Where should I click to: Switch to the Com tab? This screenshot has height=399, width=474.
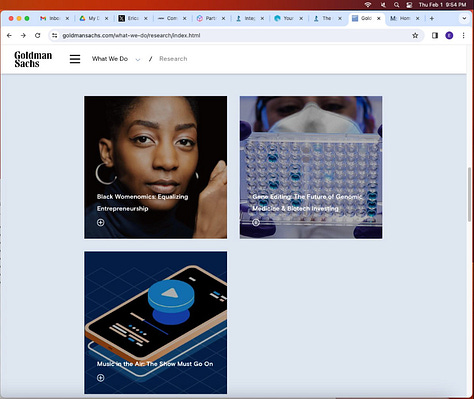tap(172, 18)
